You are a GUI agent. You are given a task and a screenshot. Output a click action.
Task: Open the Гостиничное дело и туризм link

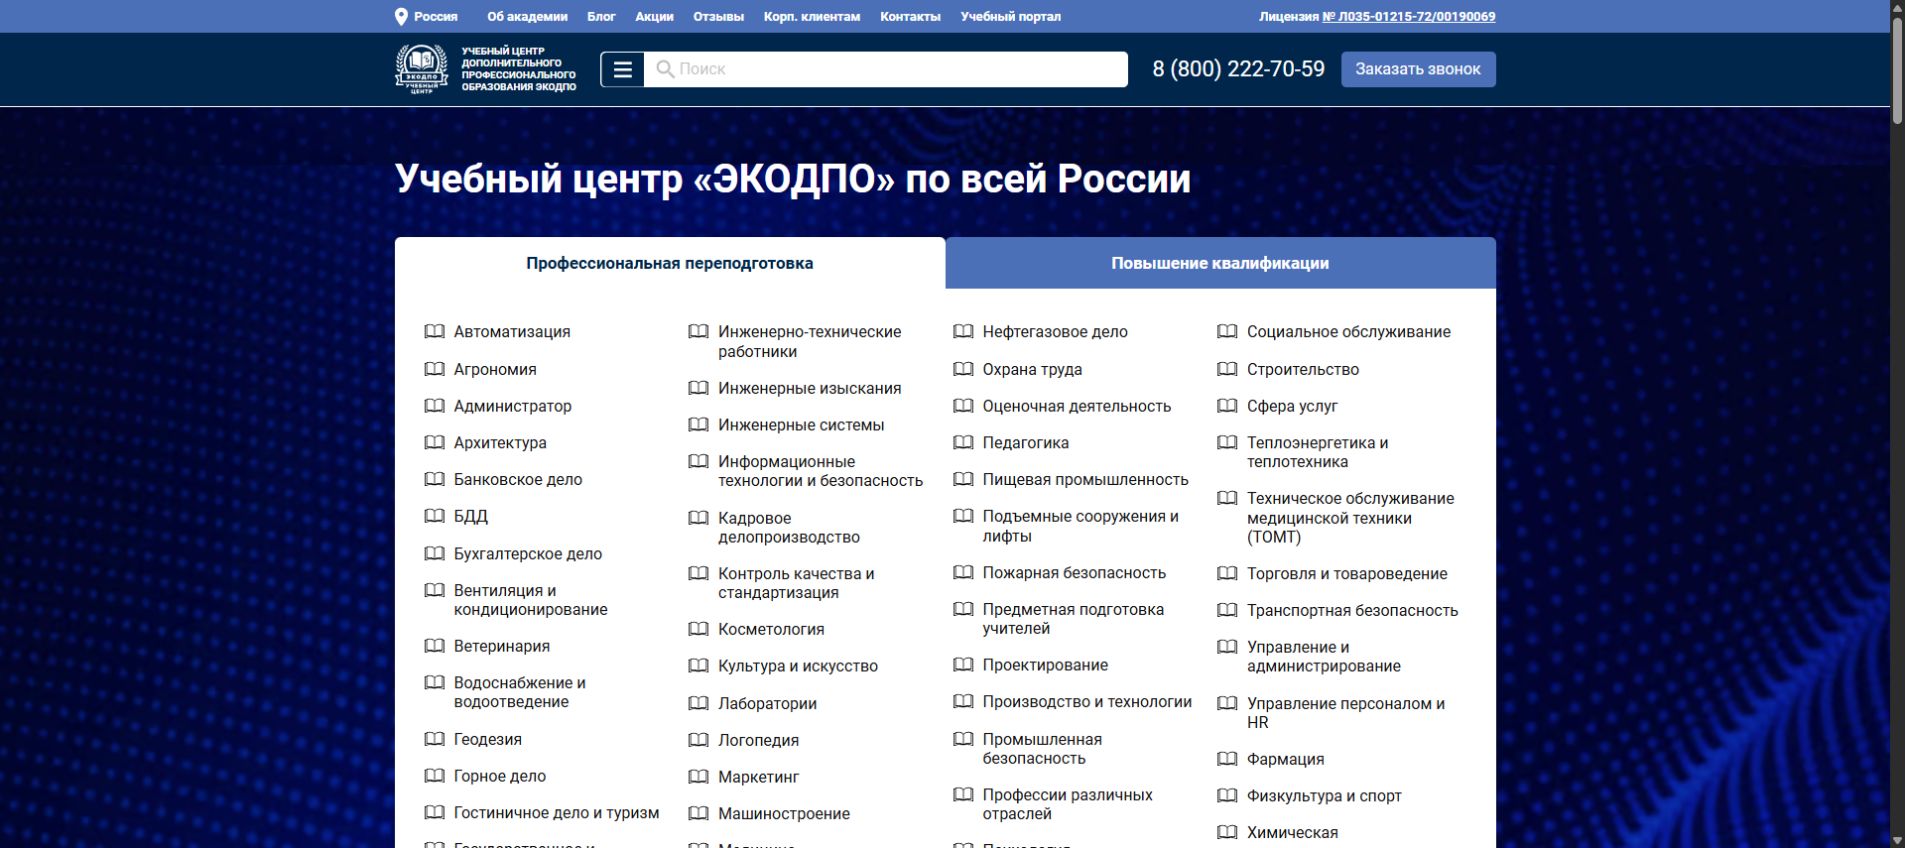click(557, 813)
